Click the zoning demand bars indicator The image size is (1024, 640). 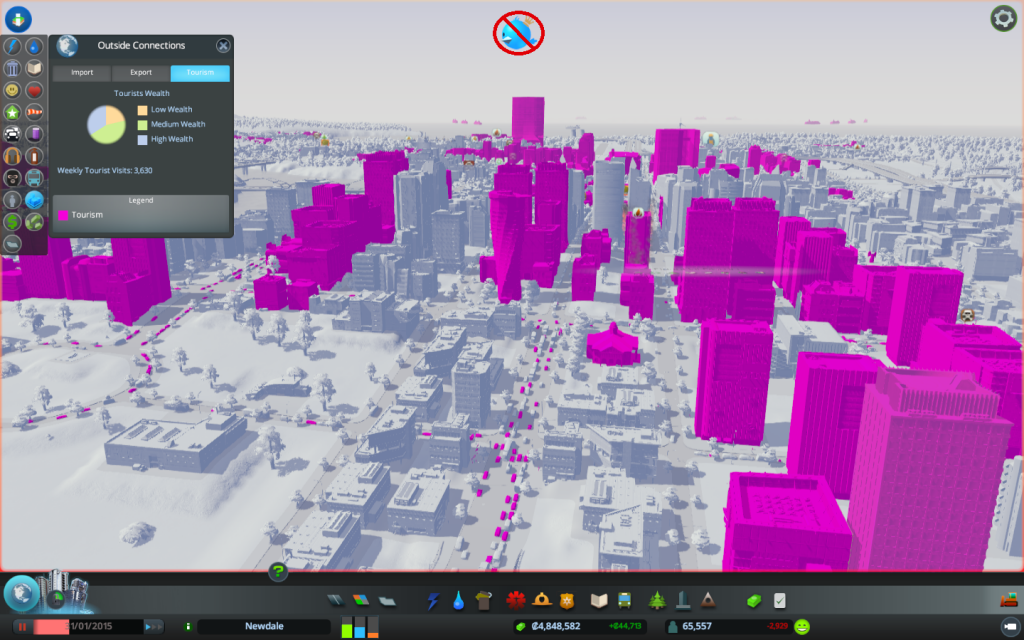[360, 627]
